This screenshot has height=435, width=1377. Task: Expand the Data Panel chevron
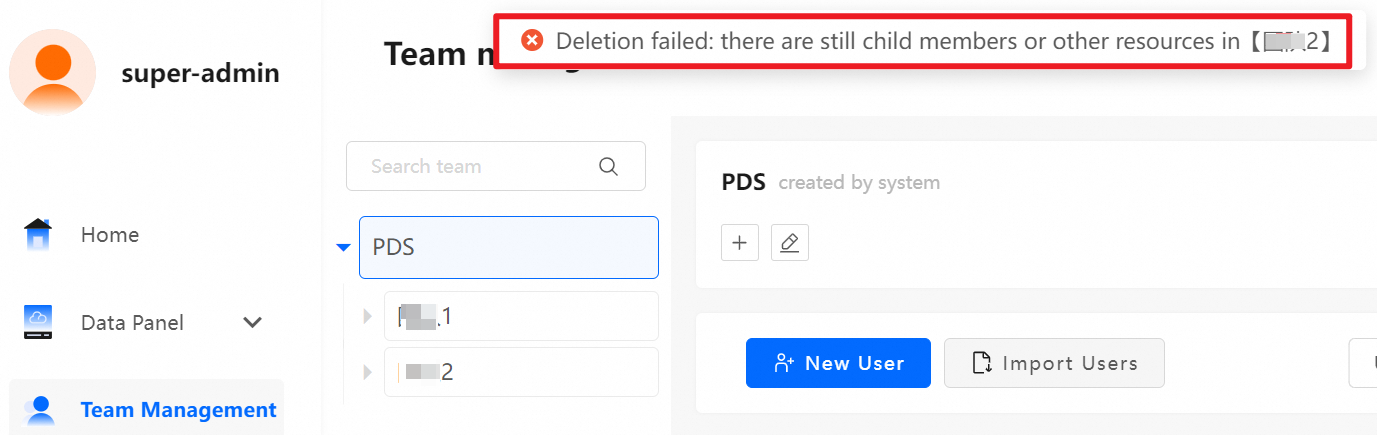[x=253, y=322]
